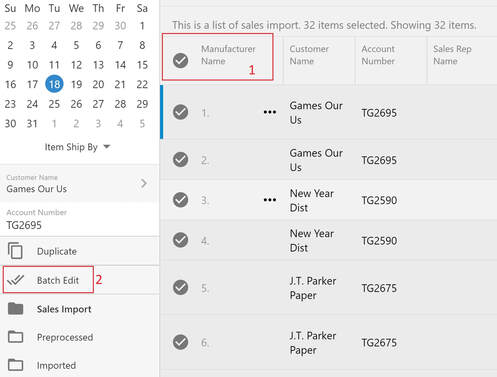Sort by Sales Rep Name column header

[x=452, y=55]
